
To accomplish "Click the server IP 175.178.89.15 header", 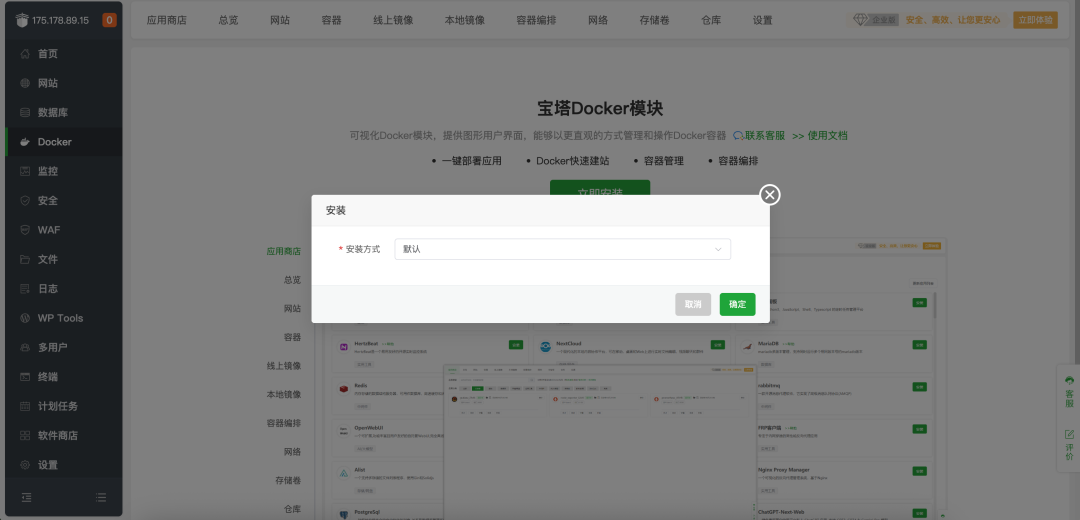I will (60, 20).
